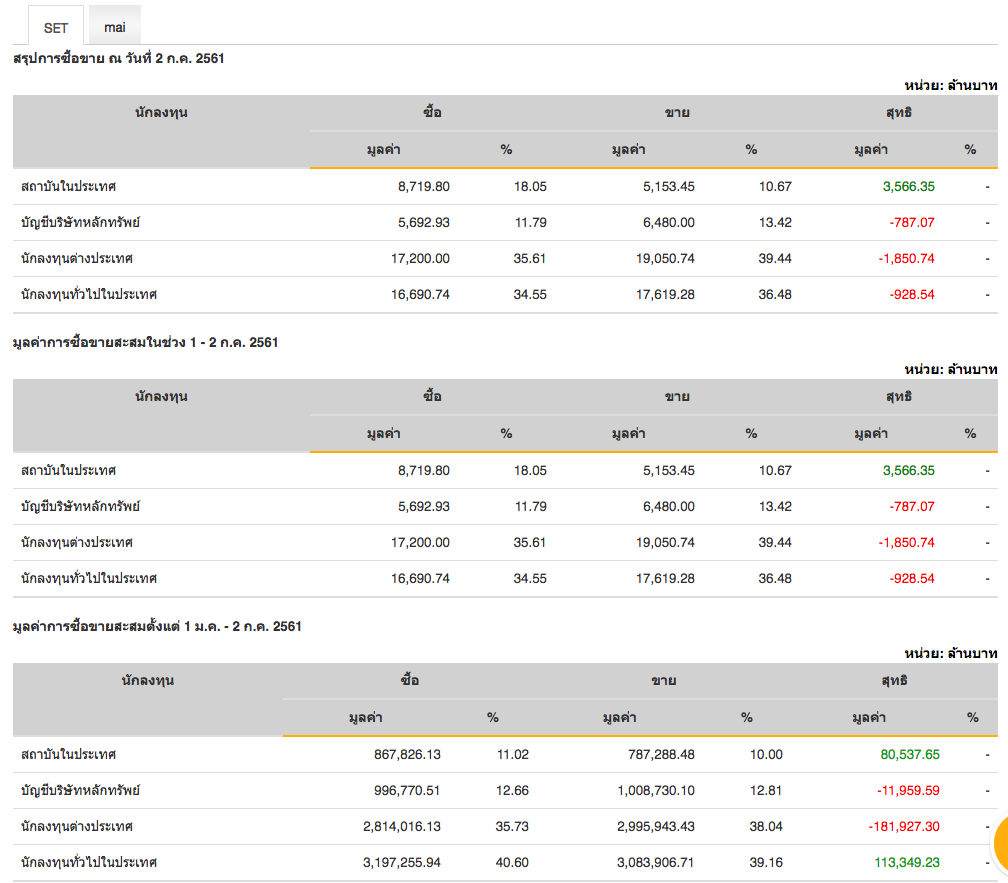
Task: Click the 2,814,016.13 buy value cell
Action: click(387, 827)
